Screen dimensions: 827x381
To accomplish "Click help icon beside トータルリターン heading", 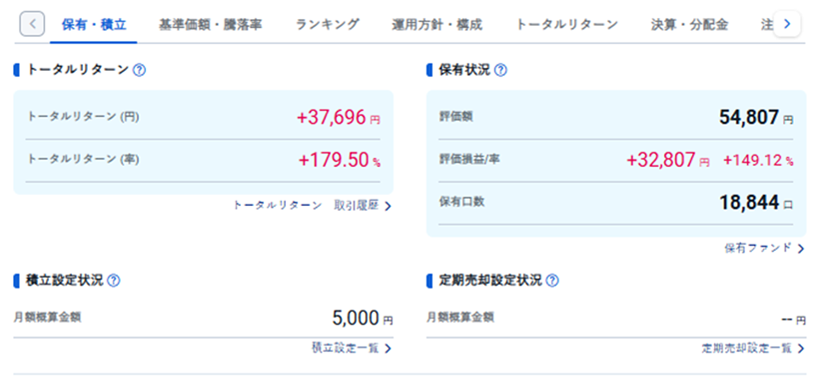I will [x=139, y=70].
